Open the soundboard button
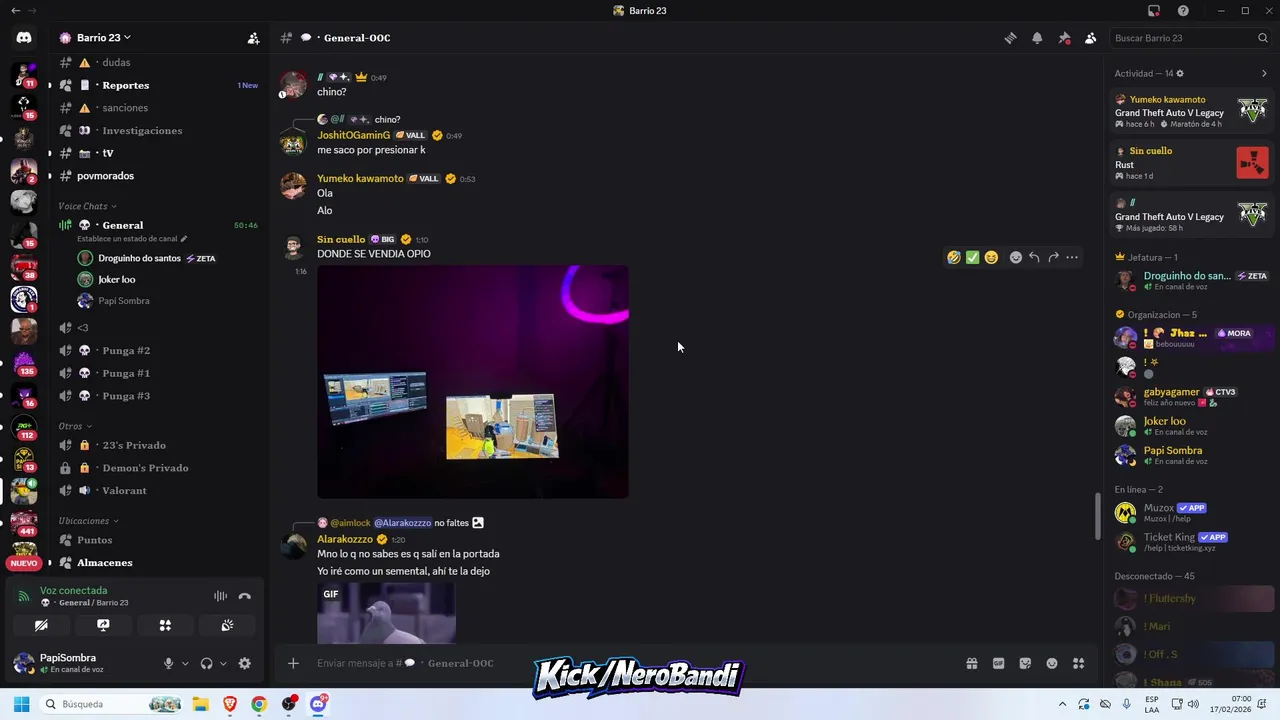Viewport: 1280px width, 720px height. [x=227, y=625]
